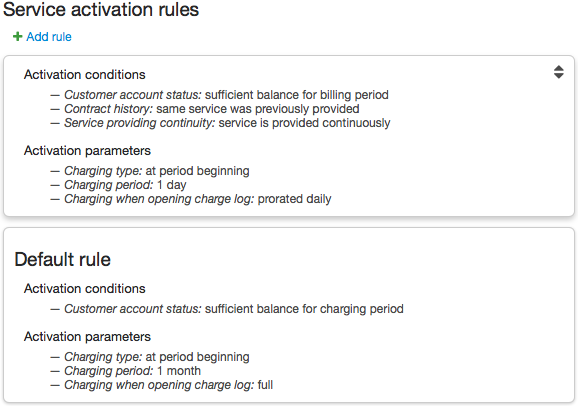Click the first rule's Activation parameters heading

point(87,150)
